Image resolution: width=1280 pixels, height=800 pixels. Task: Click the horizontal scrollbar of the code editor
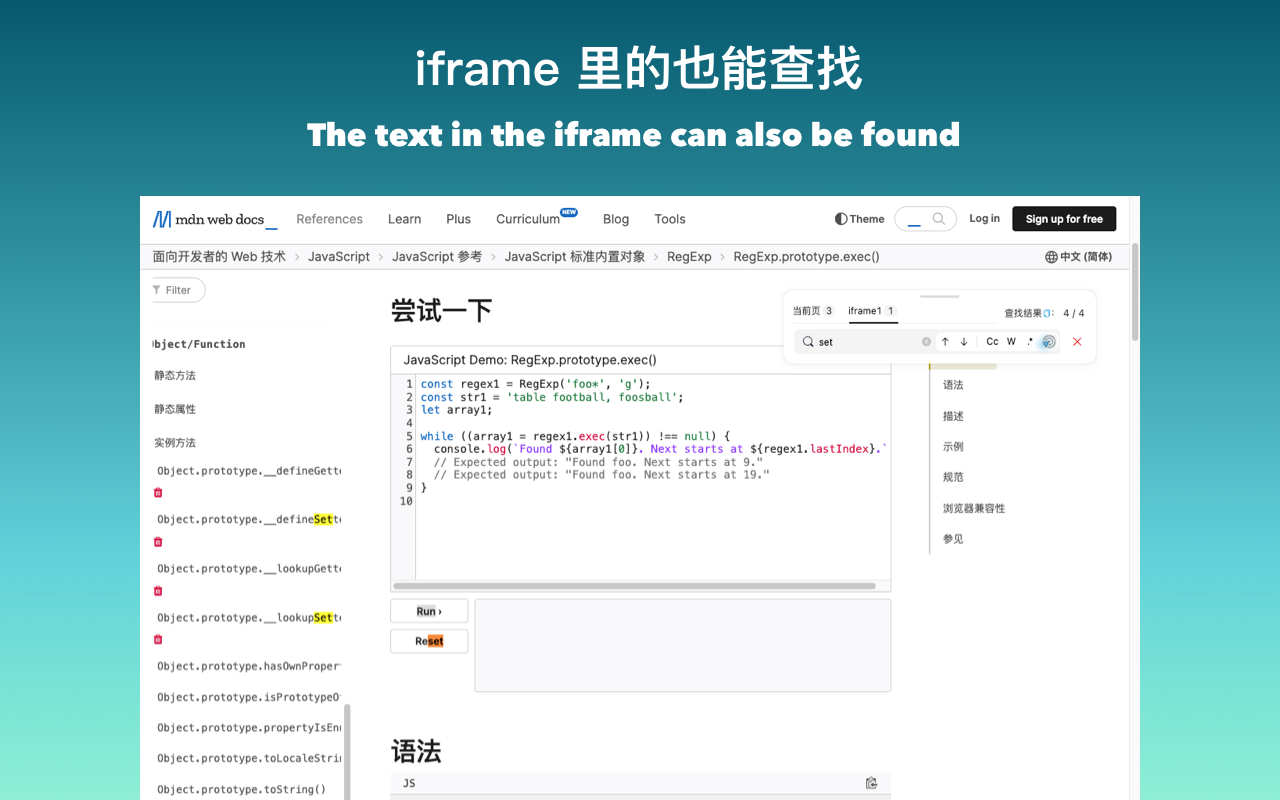(x=635, y=586)
